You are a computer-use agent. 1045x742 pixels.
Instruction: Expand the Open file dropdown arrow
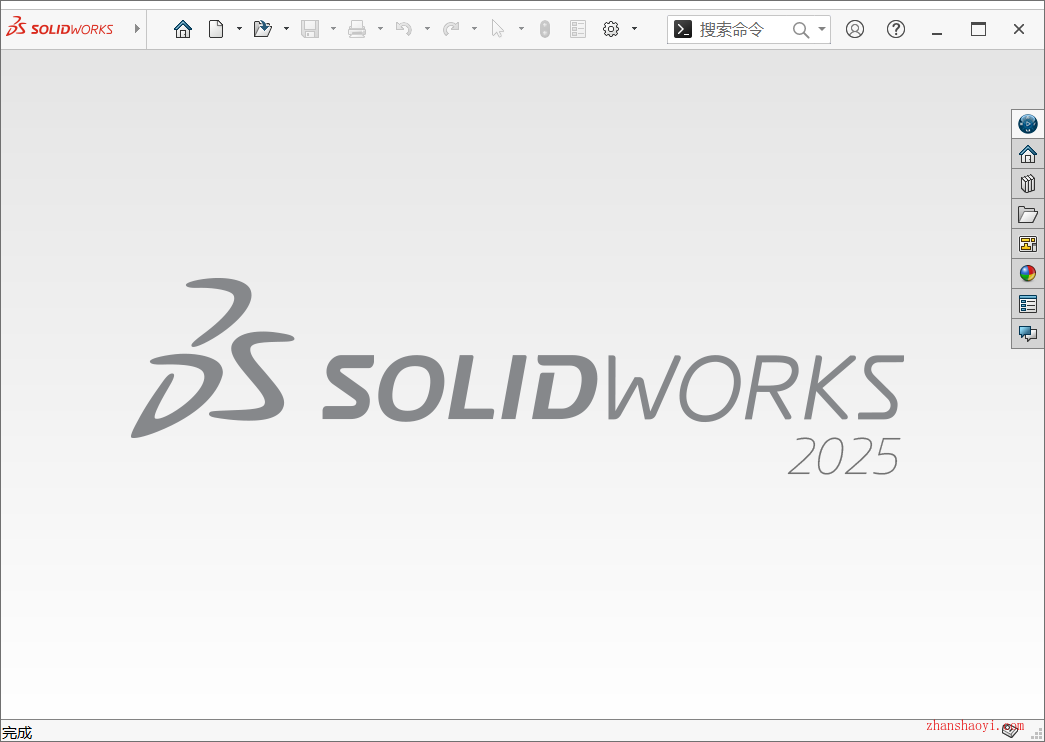coord(286,29)
